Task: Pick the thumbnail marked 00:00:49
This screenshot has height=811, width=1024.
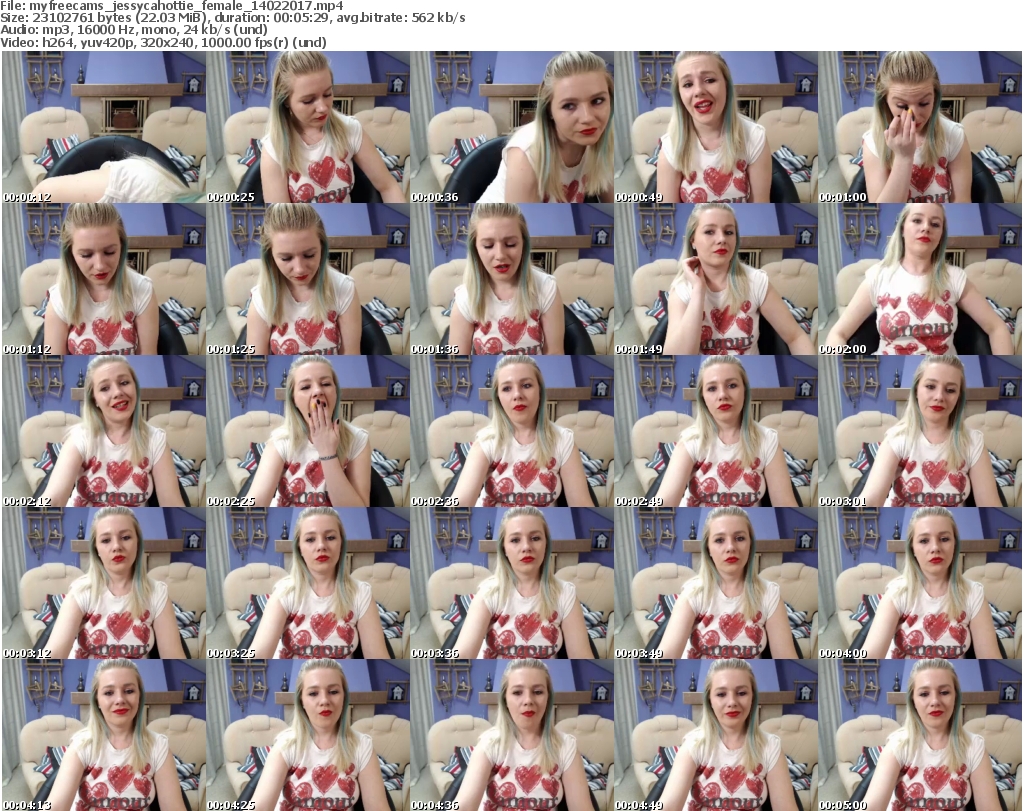Action: (716, 127)
